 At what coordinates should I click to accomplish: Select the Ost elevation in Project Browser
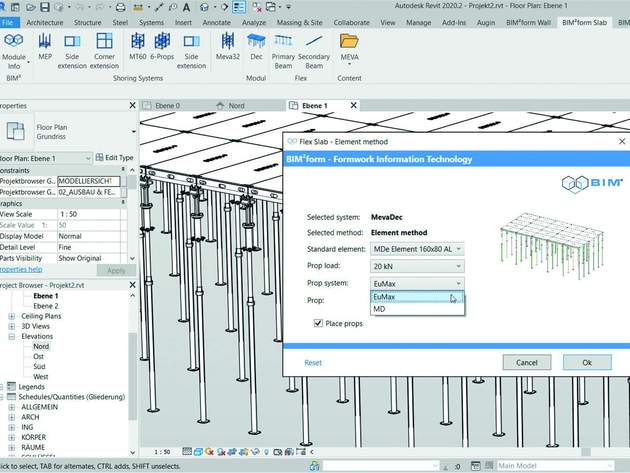(x=39, y=356)
